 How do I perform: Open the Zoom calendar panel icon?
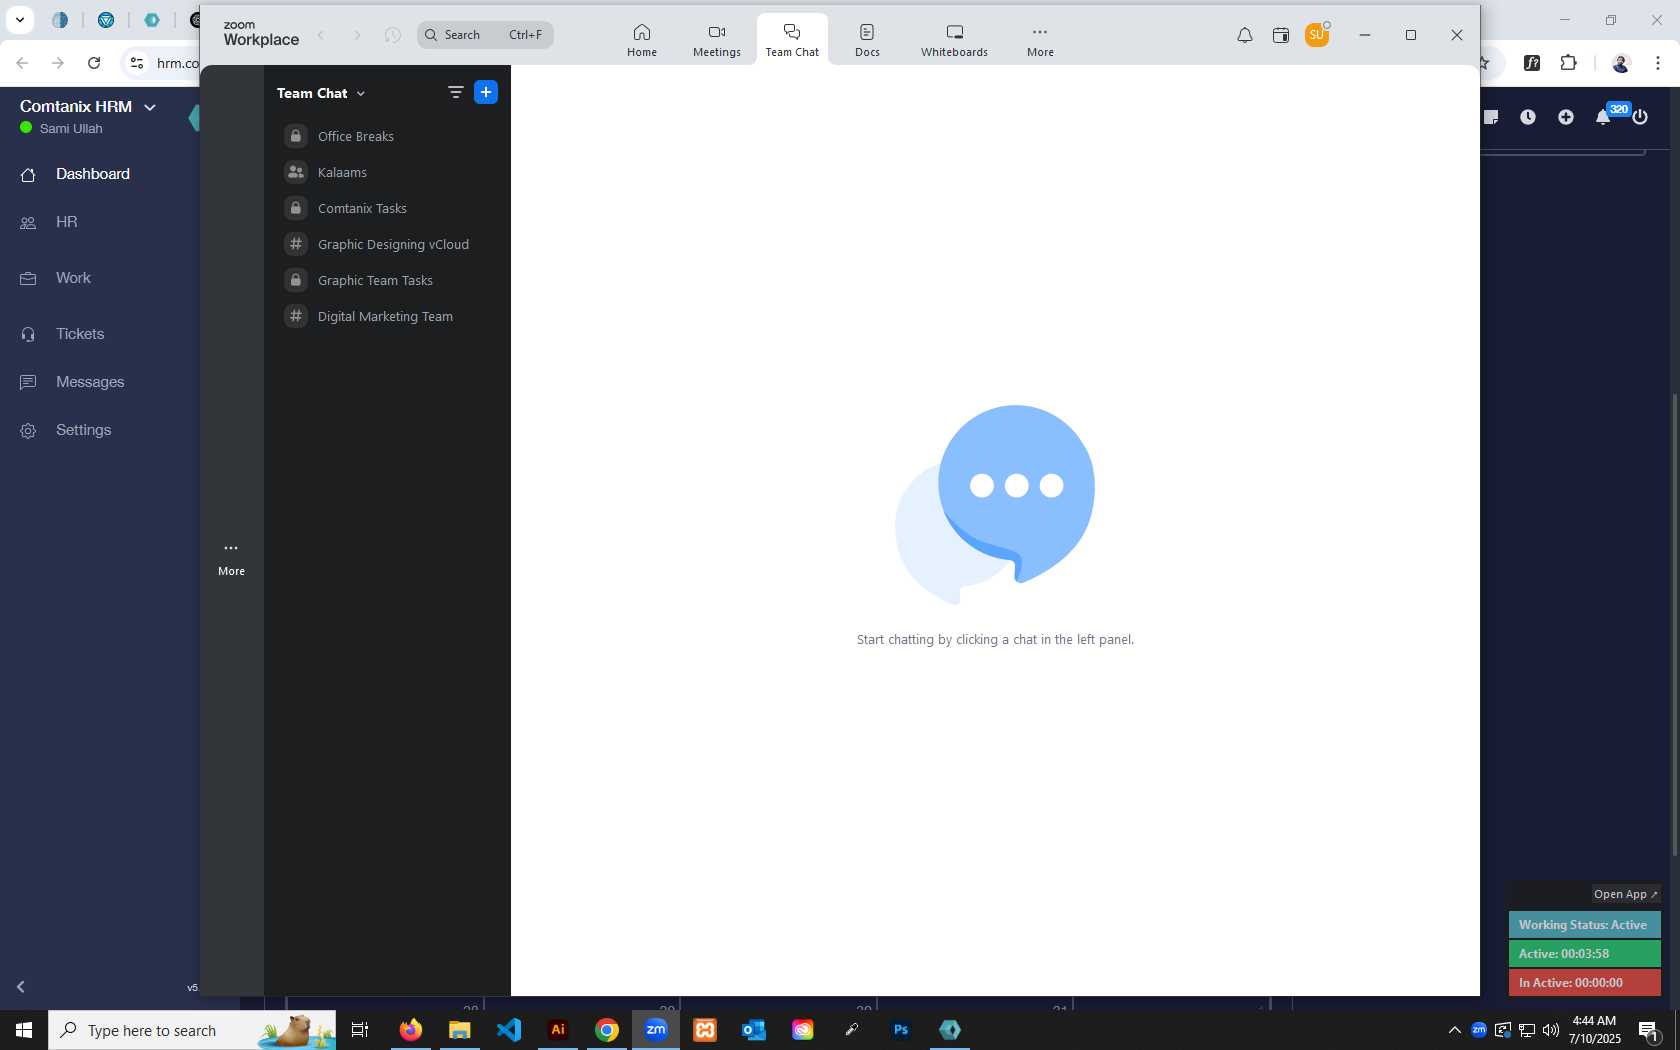1280,35
